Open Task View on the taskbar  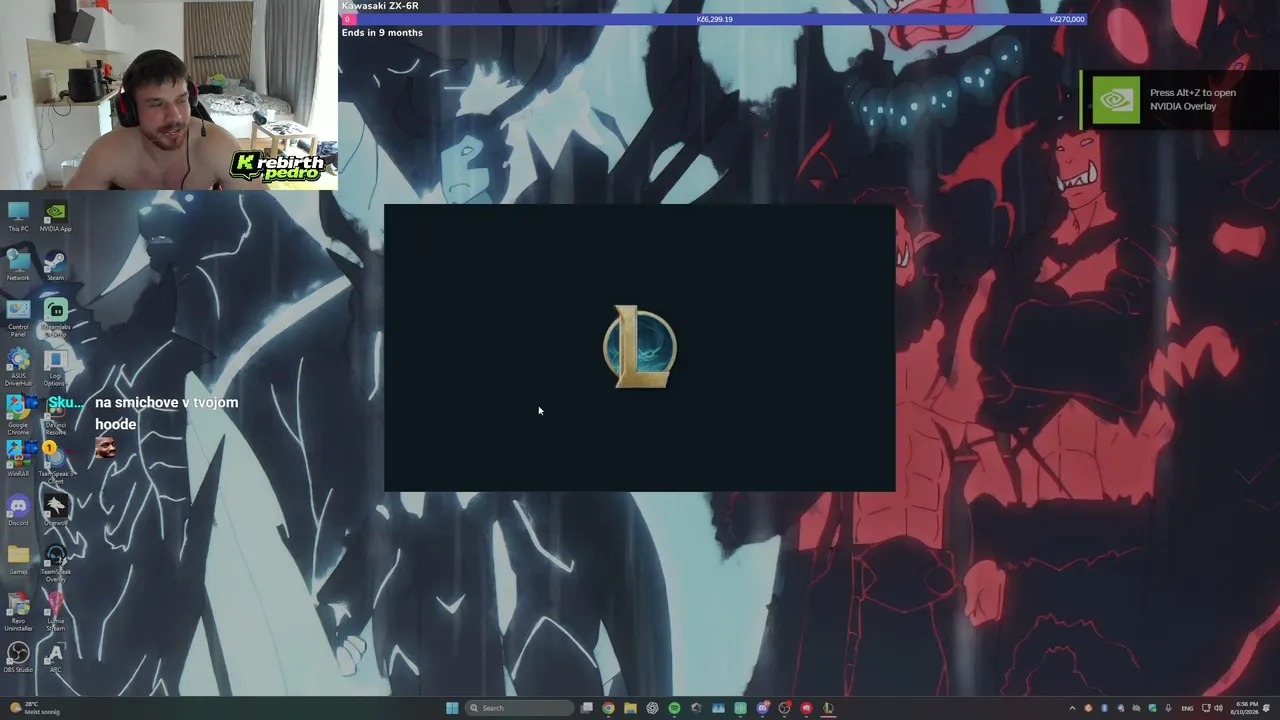point(587,708)
